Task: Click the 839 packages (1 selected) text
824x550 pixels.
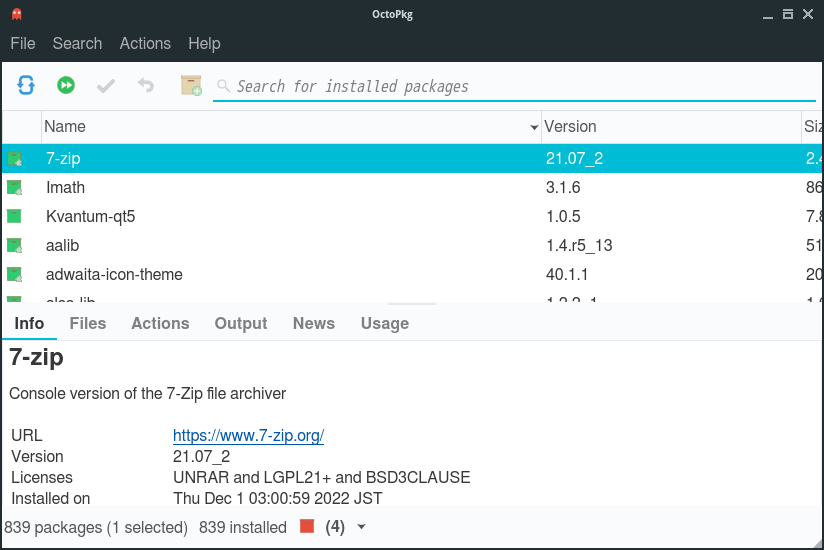Action: pyautogui.click(x=96, y=527)
